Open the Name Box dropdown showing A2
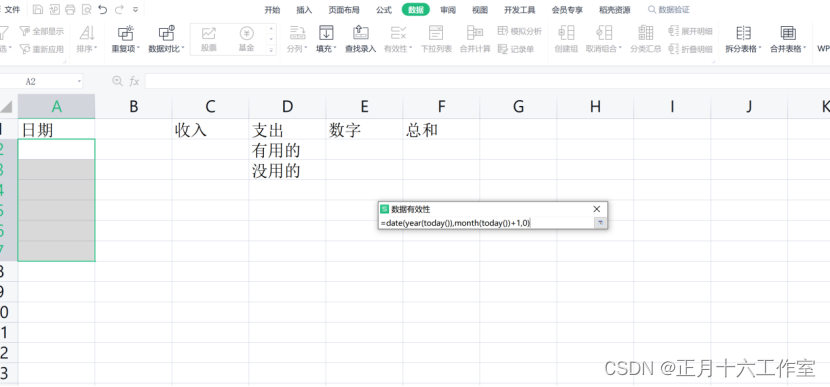830x387 pixels. 79,82
